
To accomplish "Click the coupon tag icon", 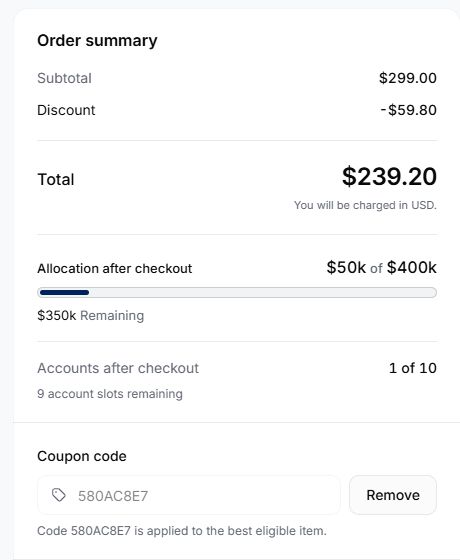I will [59, 495].
